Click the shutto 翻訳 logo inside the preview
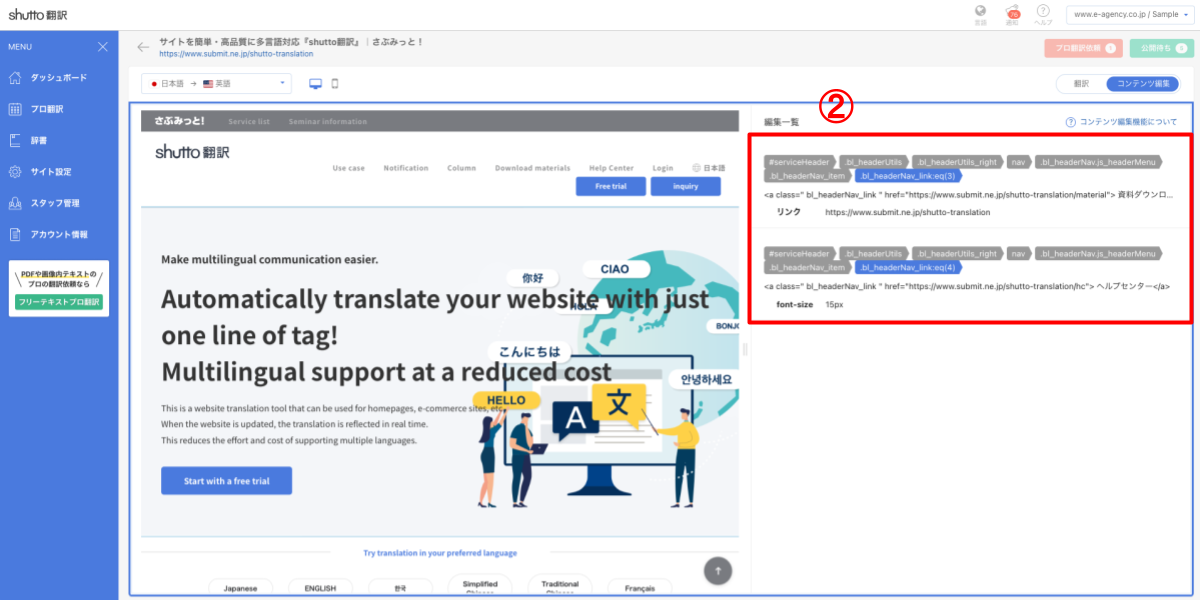The height and width of the screenshot is (600, 1200). tap(192, 151)
